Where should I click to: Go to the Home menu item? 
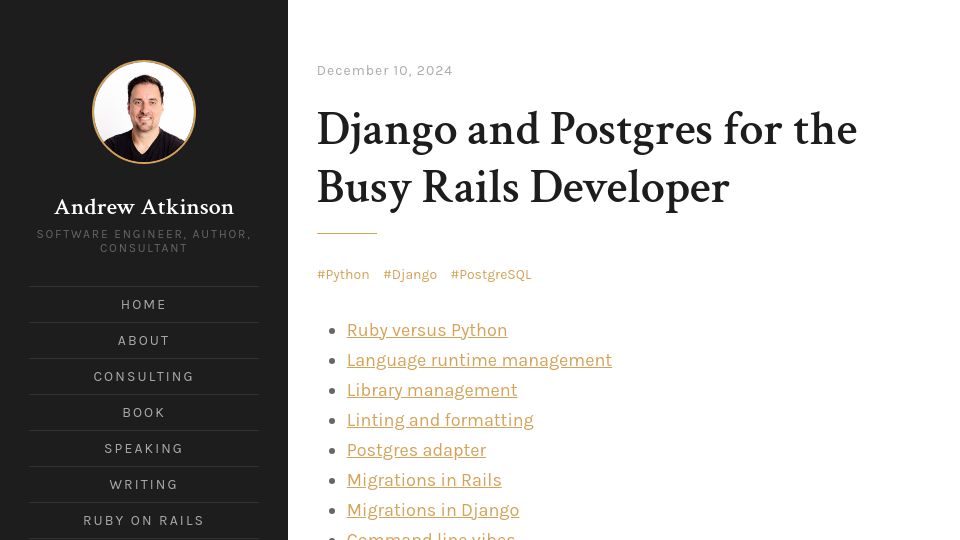click(x=144, y=304)
